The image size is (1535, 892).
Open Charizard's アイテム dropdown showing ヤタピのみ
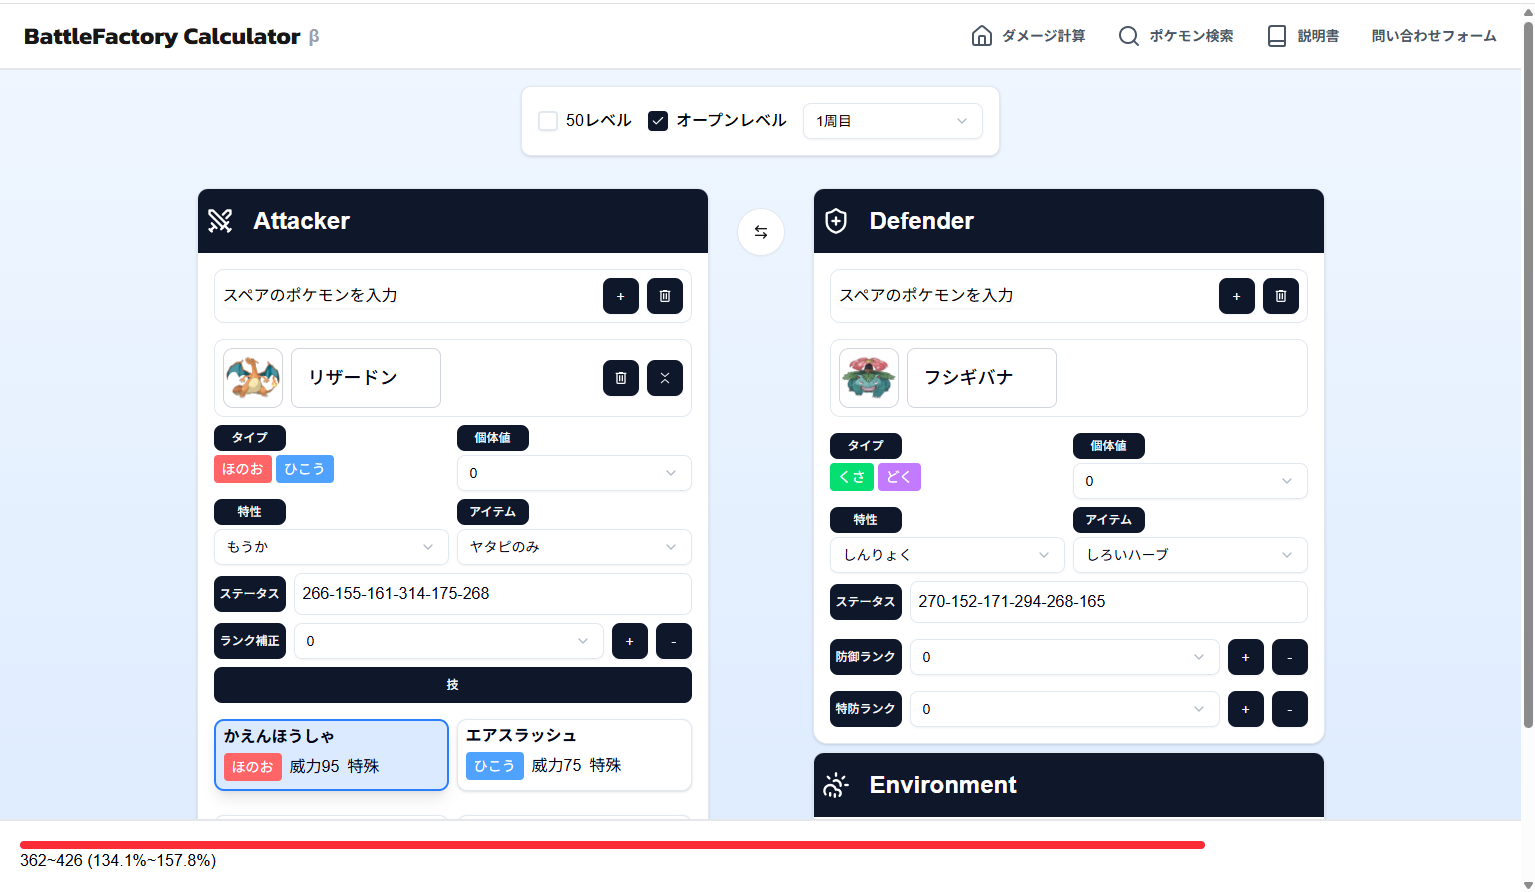tap(573, 547)
